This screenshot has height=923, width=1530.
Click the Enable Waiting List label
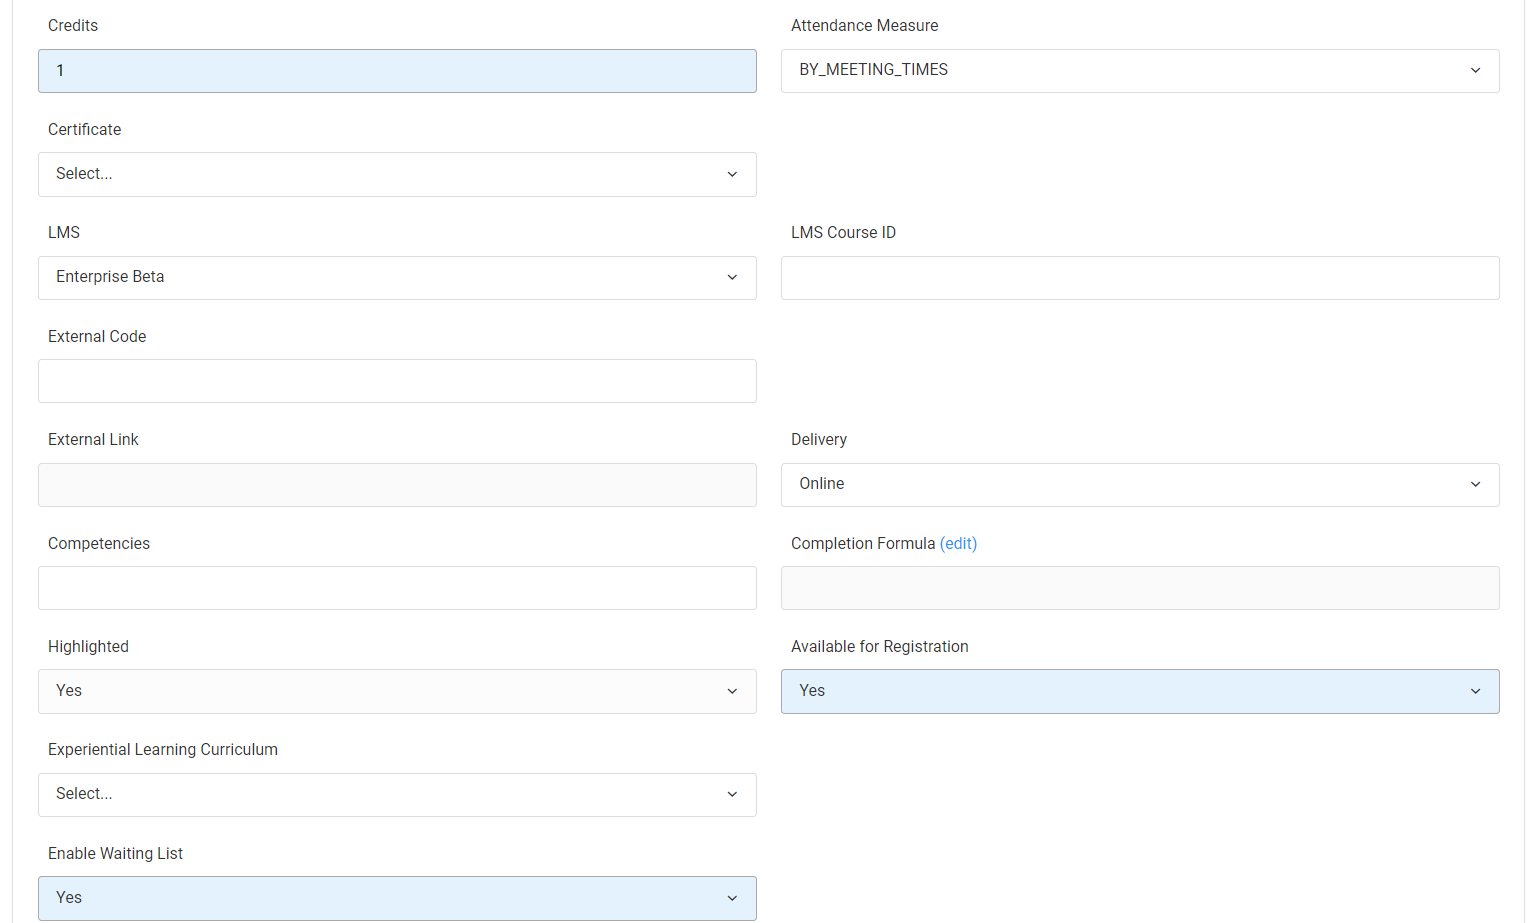(116, 853)
